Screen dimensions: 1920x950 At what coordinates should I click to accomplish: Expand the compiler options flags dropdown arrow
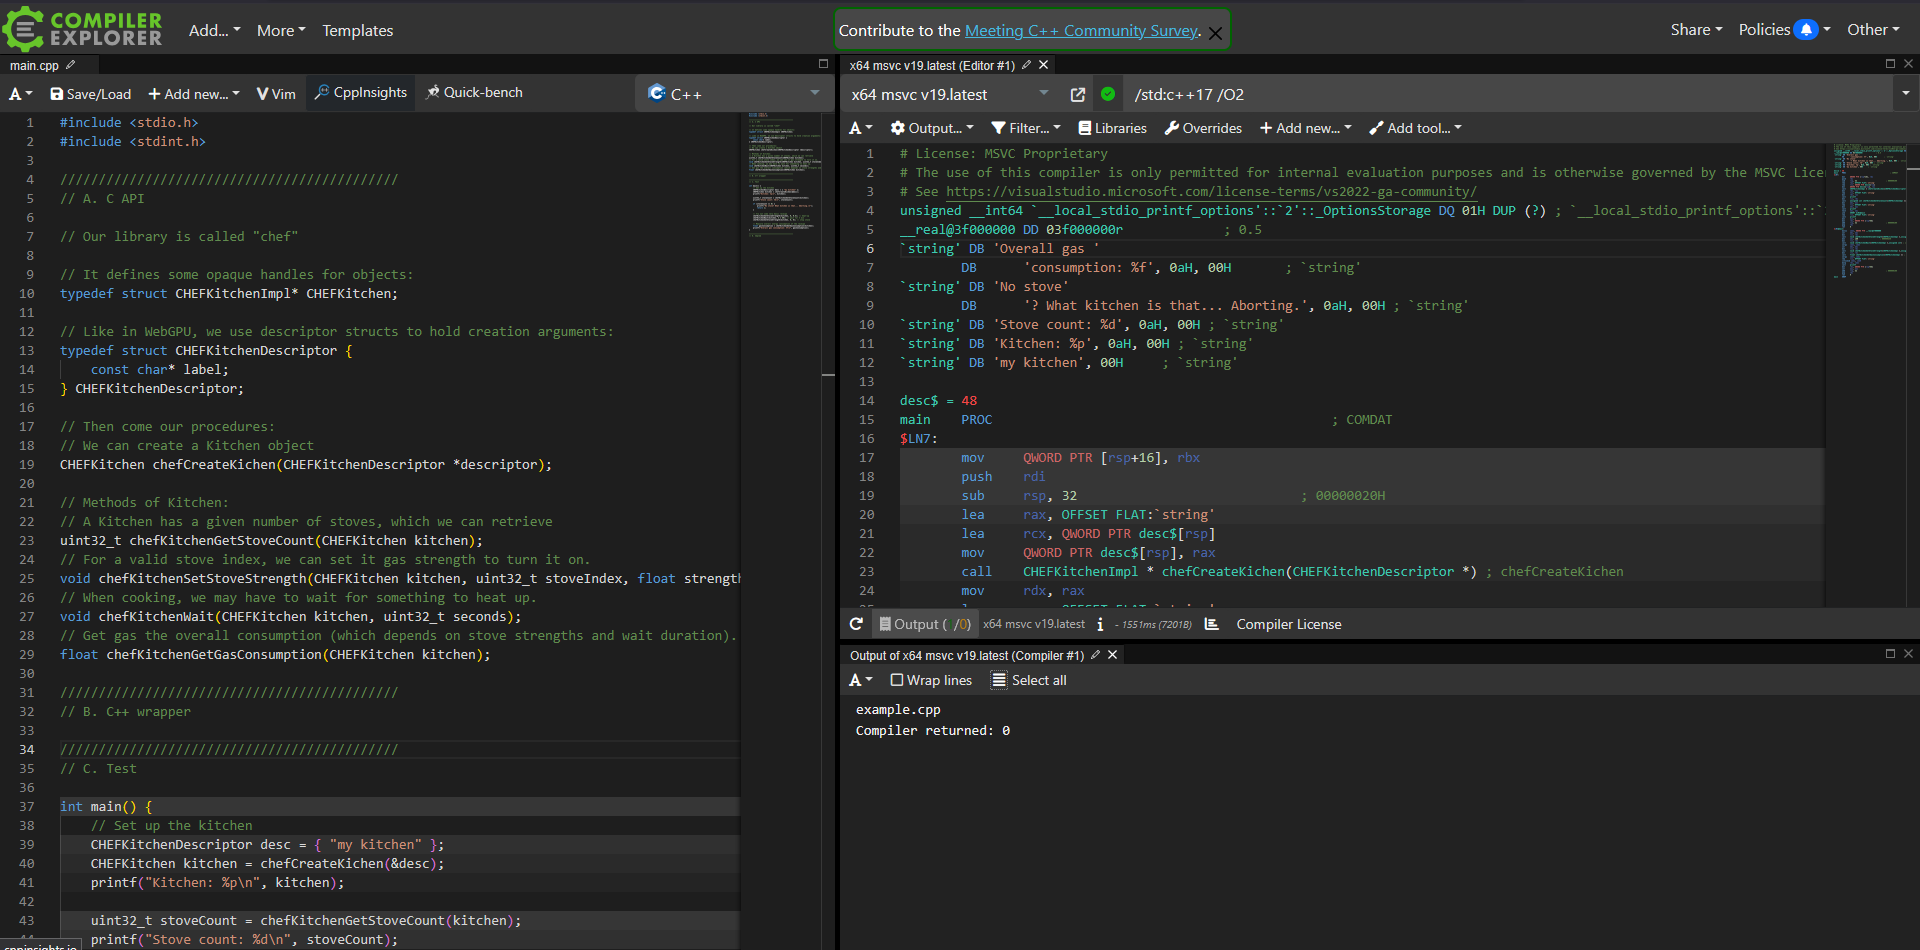1905,94
